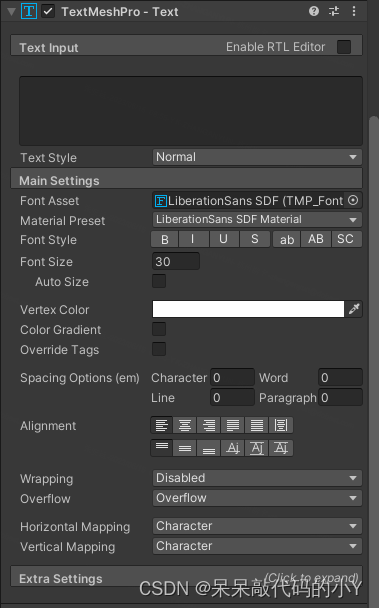Screen dimensions: 379x608
Task: Toggle Italic font style button
Action: (x=193, y=239)
